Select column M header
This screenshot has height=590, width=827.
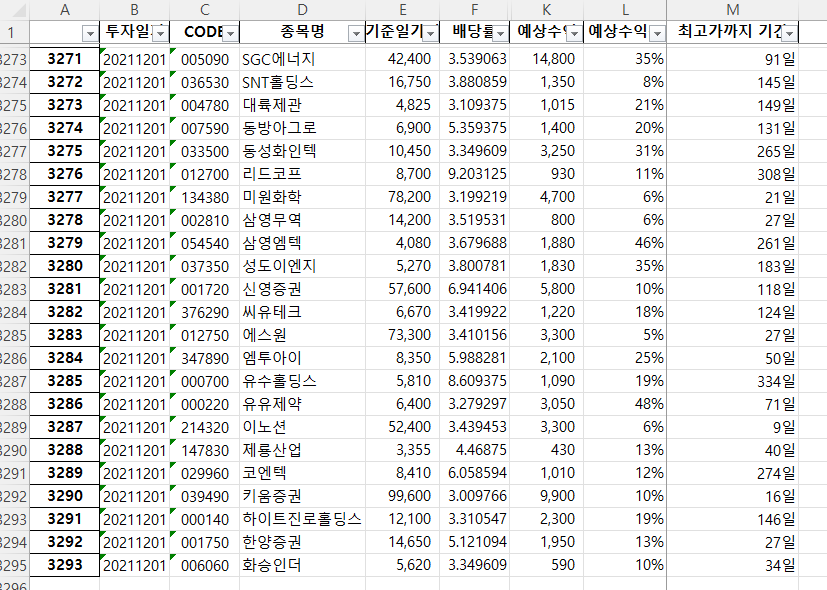click(x=733, y=10)
